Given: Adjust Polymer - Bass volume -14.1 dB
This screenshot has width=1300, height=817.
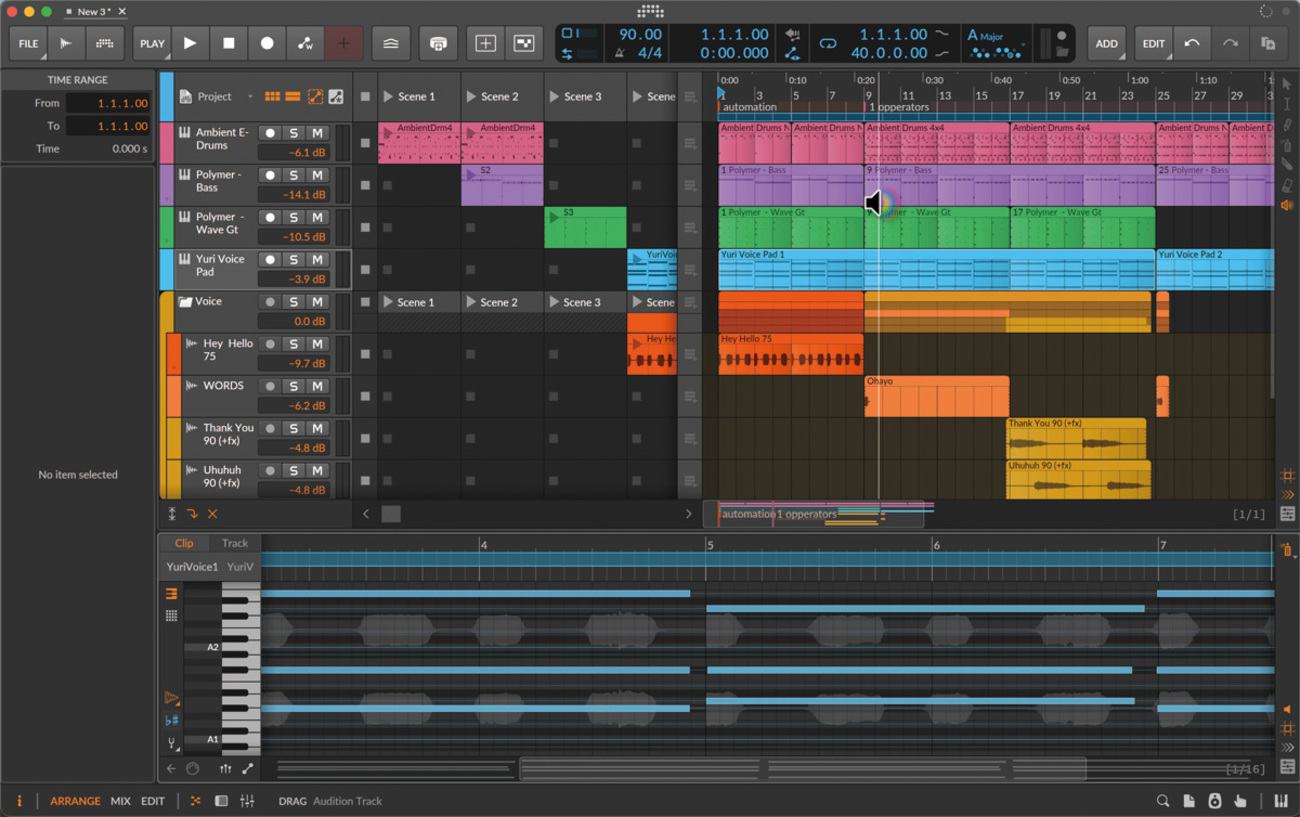Looking at the screenshot, I should [x=294, y=195].
